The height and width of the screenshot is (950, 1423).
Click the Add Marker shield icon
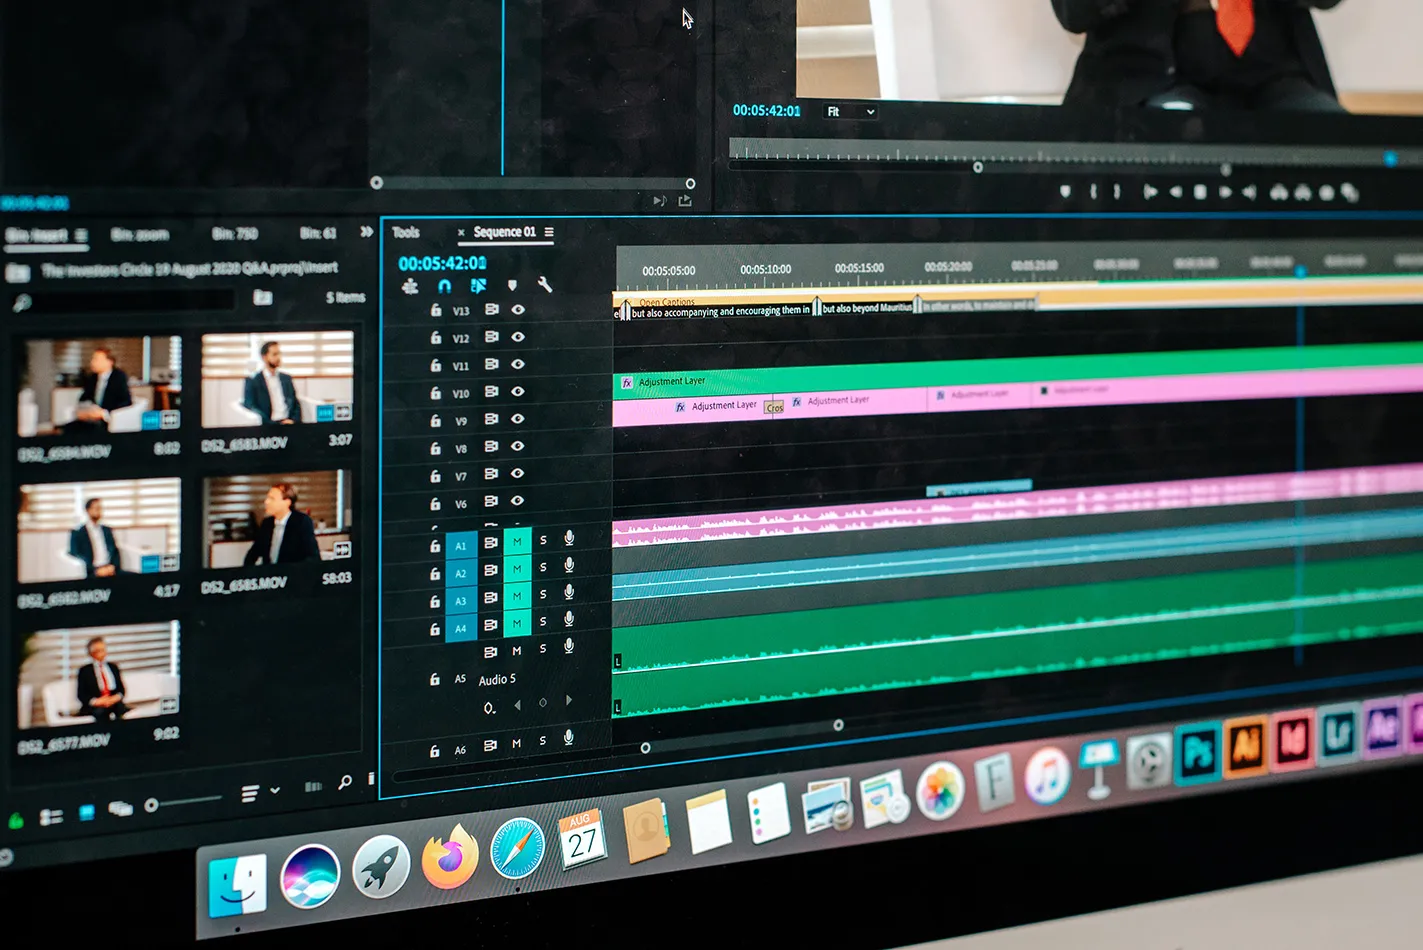tap(512, 286)
